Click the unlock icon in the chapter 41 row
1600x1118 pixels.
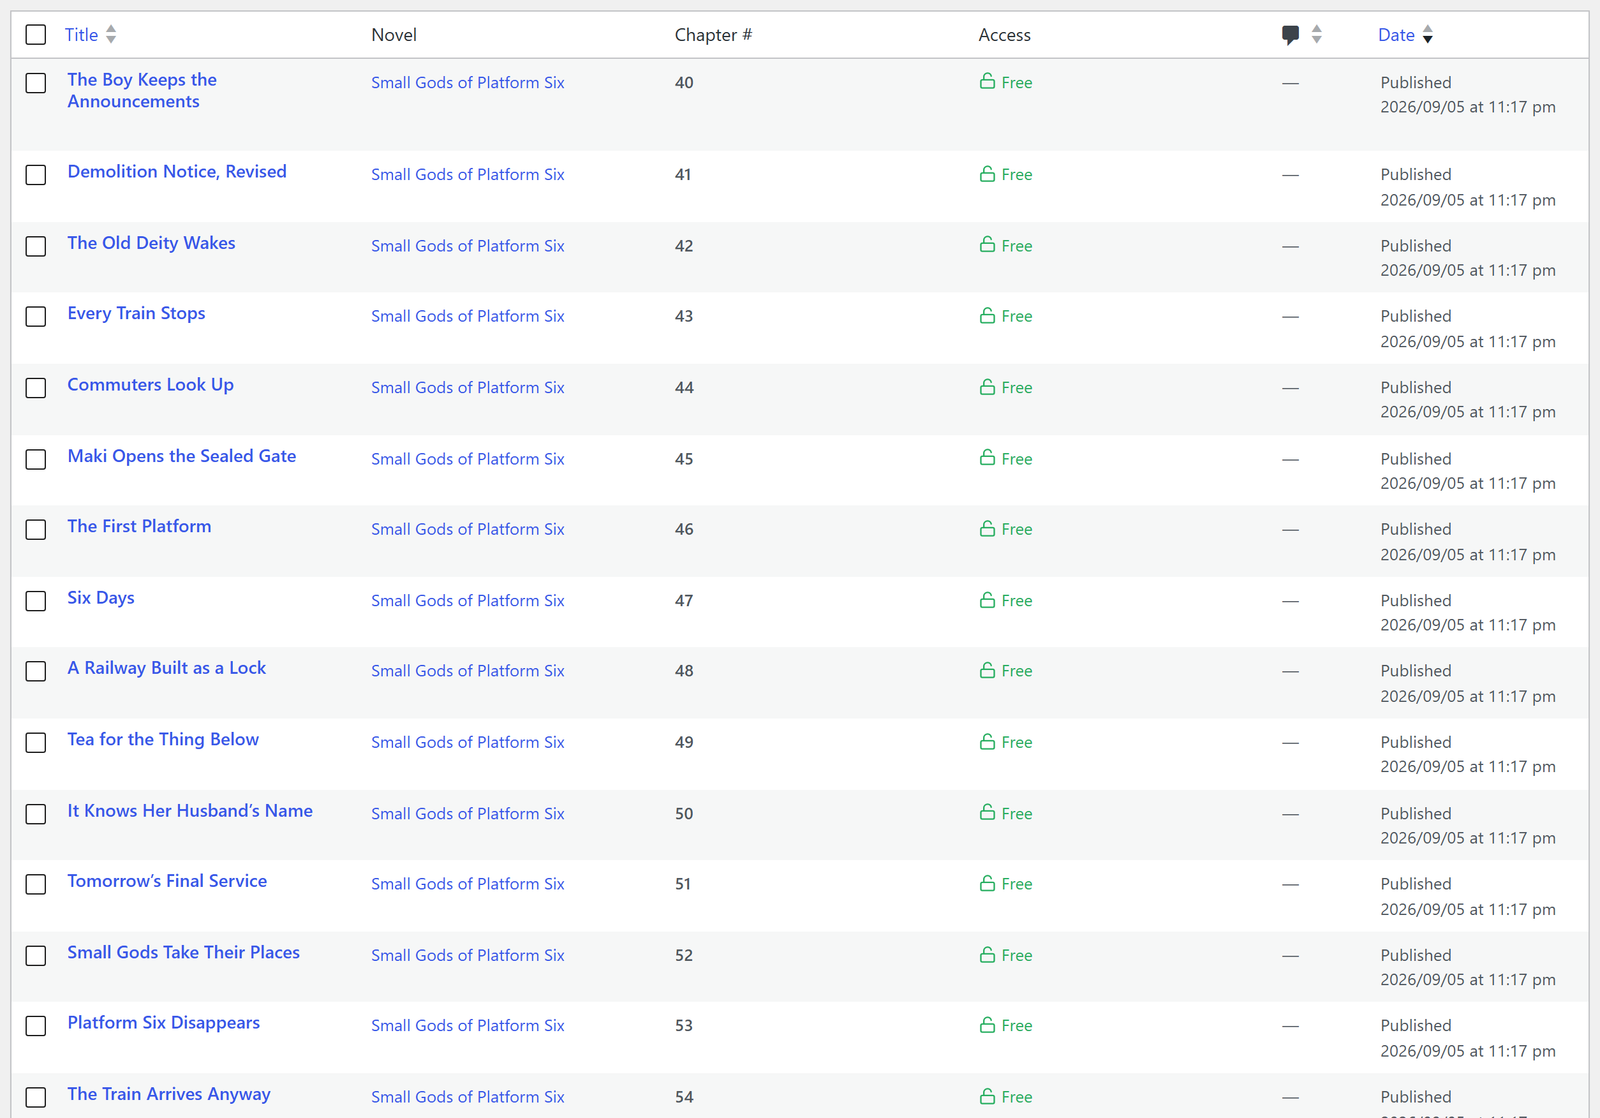point(987,173)
